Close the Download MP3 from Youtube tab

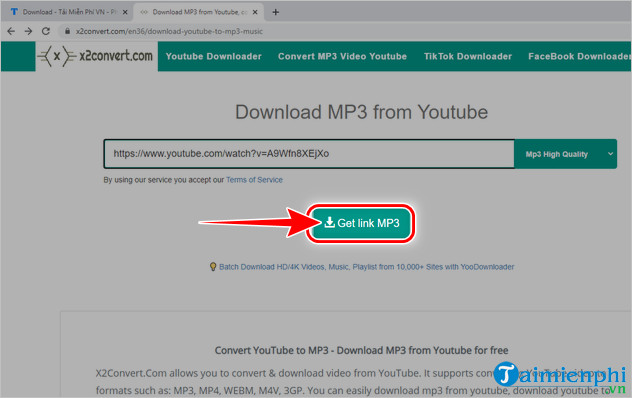click(255, 12)
